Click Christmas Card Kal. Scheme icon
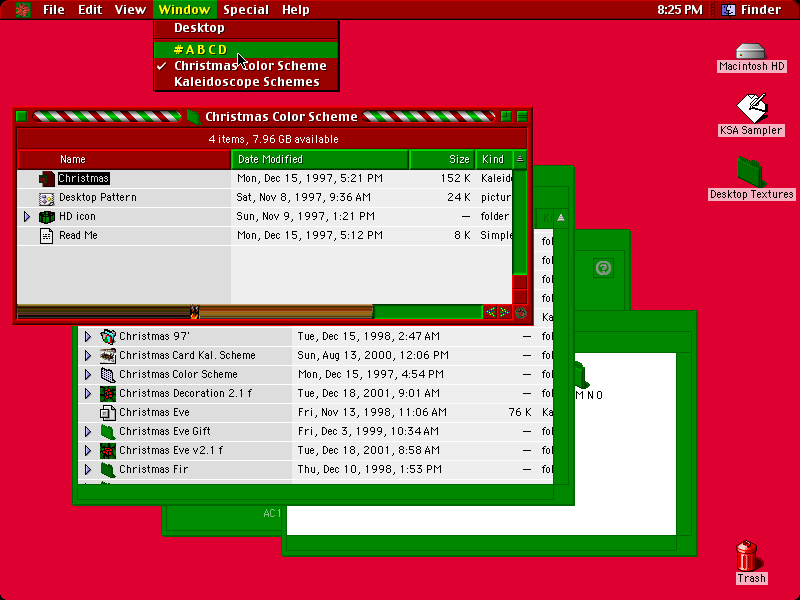The image size is (800, 600). coord(108,356)
